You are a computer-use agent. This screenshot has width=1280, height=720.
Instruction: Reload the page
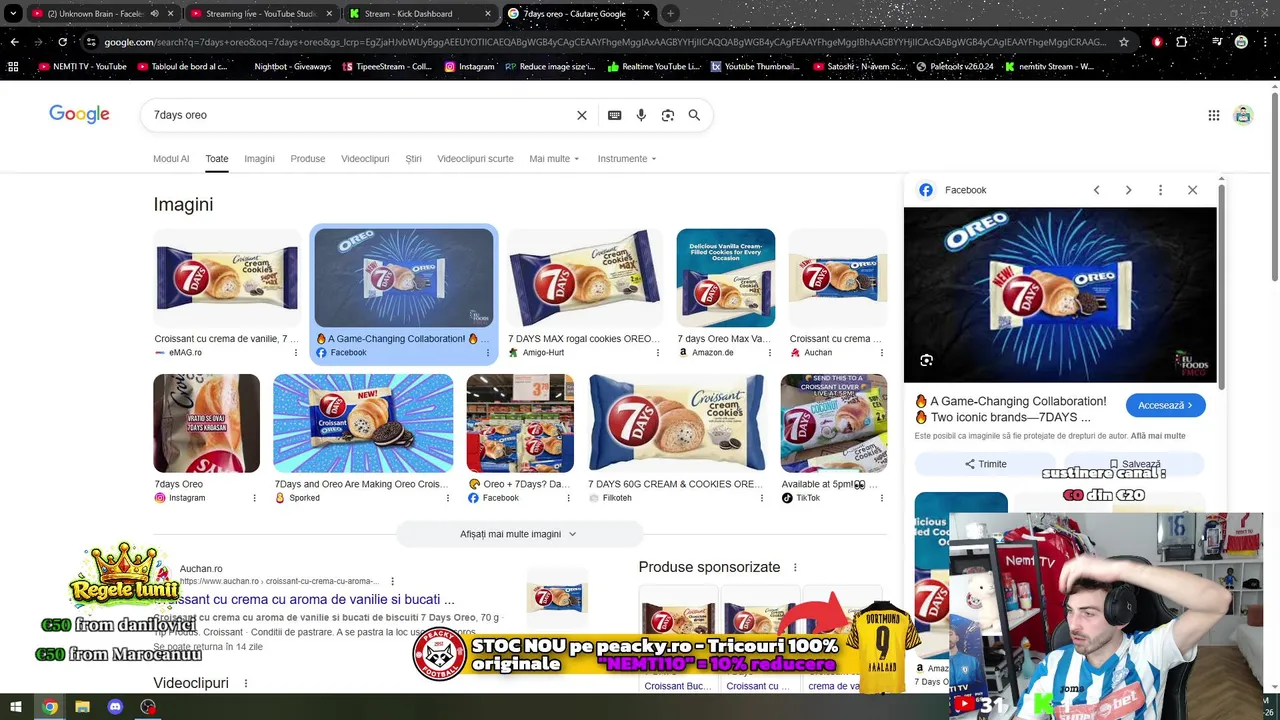coord(62,42)
